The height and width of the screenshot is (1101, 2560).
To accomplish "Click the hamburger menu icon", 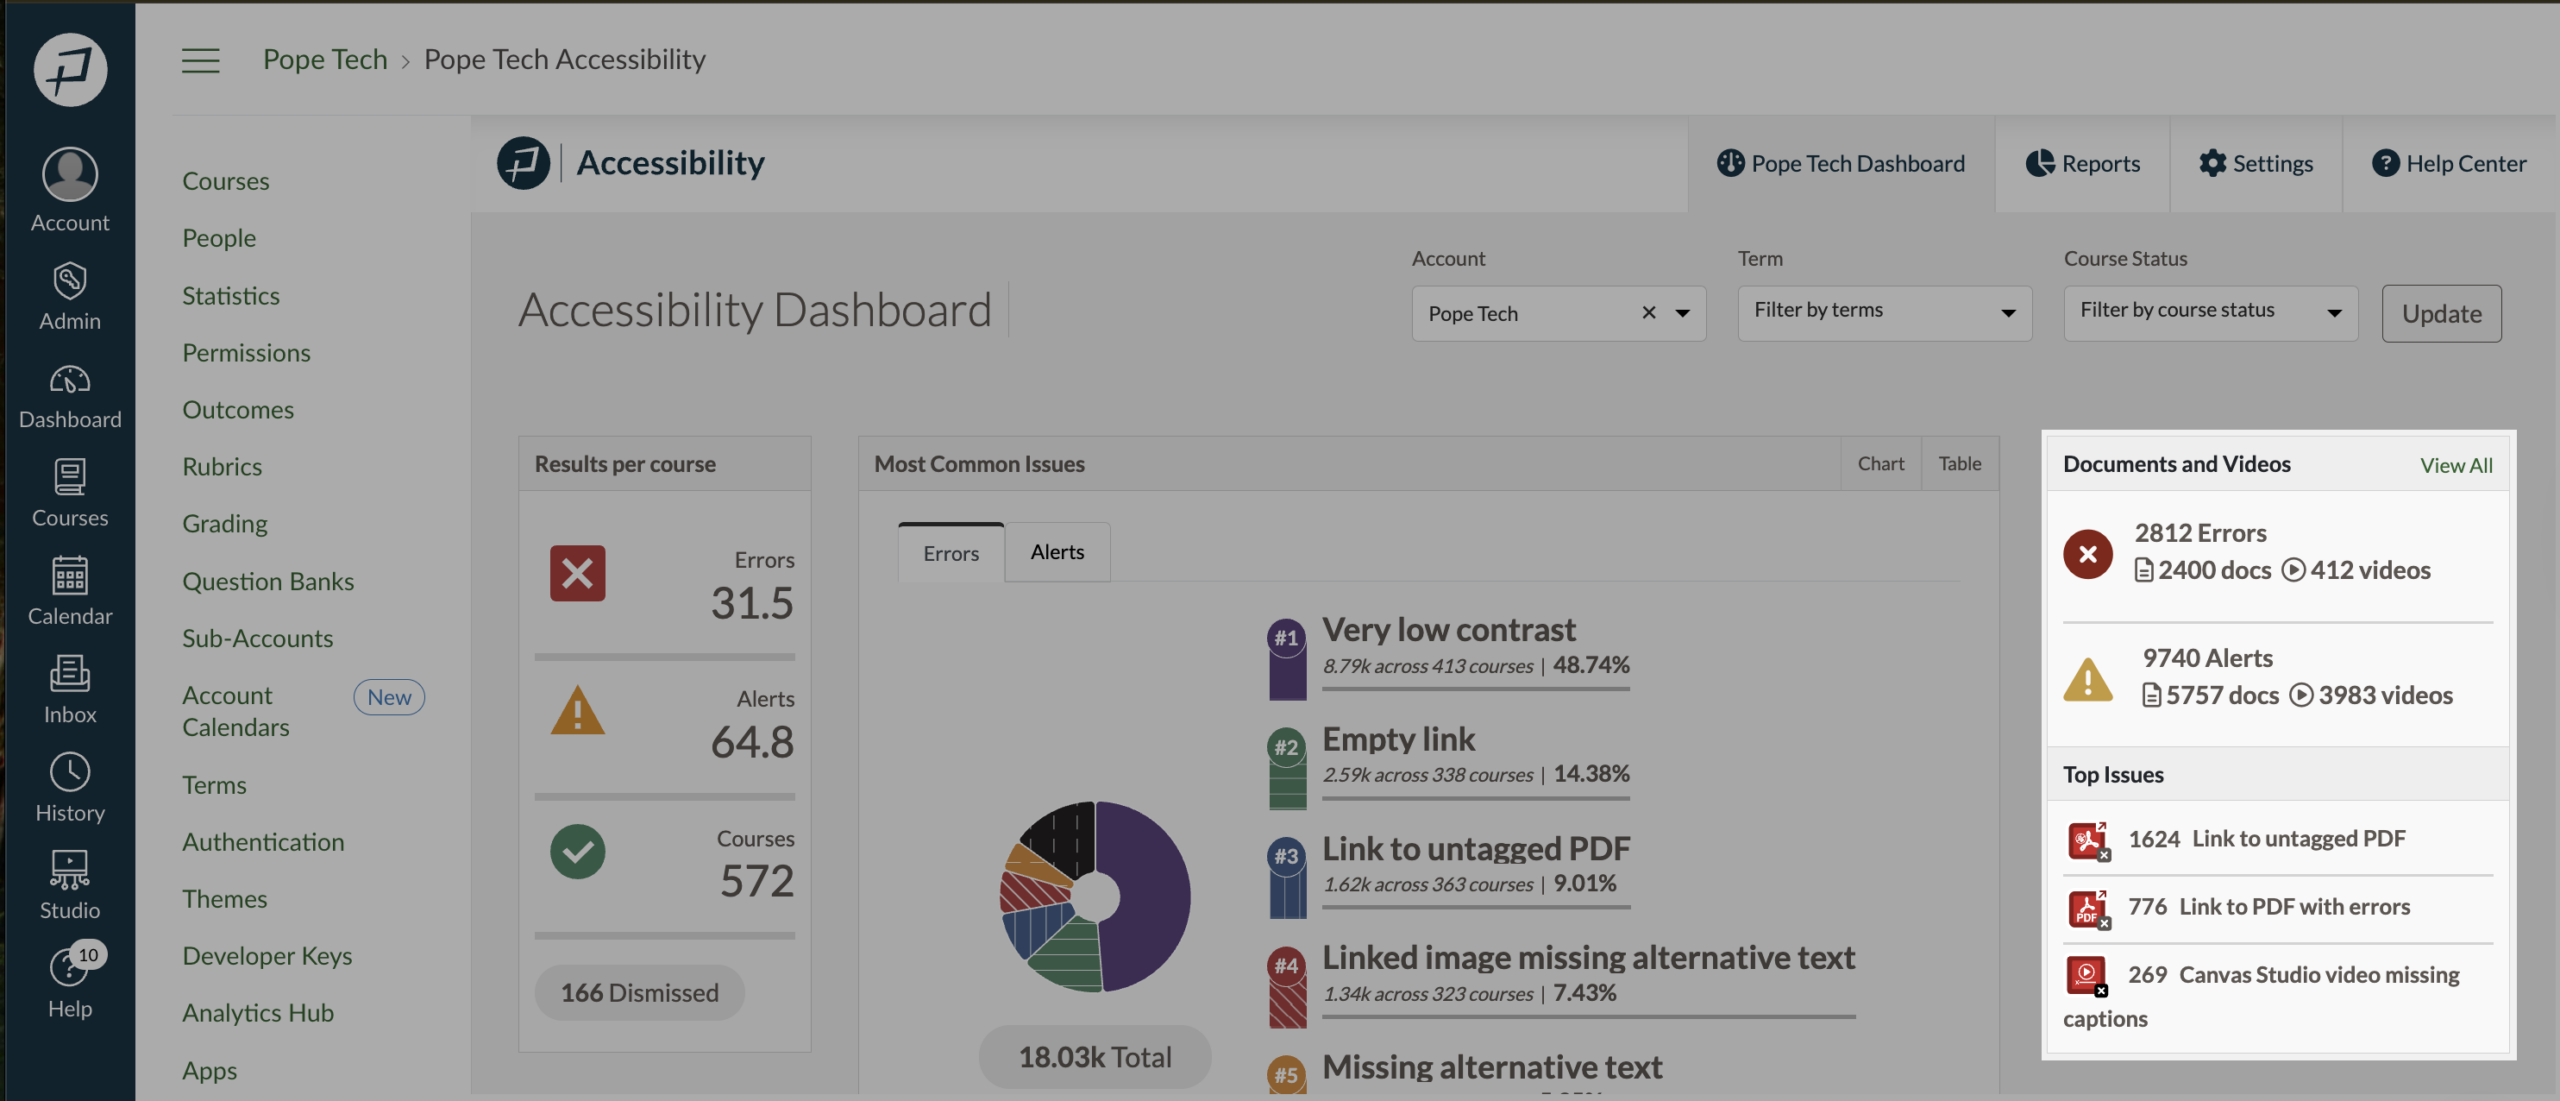I will coord(200,60).
